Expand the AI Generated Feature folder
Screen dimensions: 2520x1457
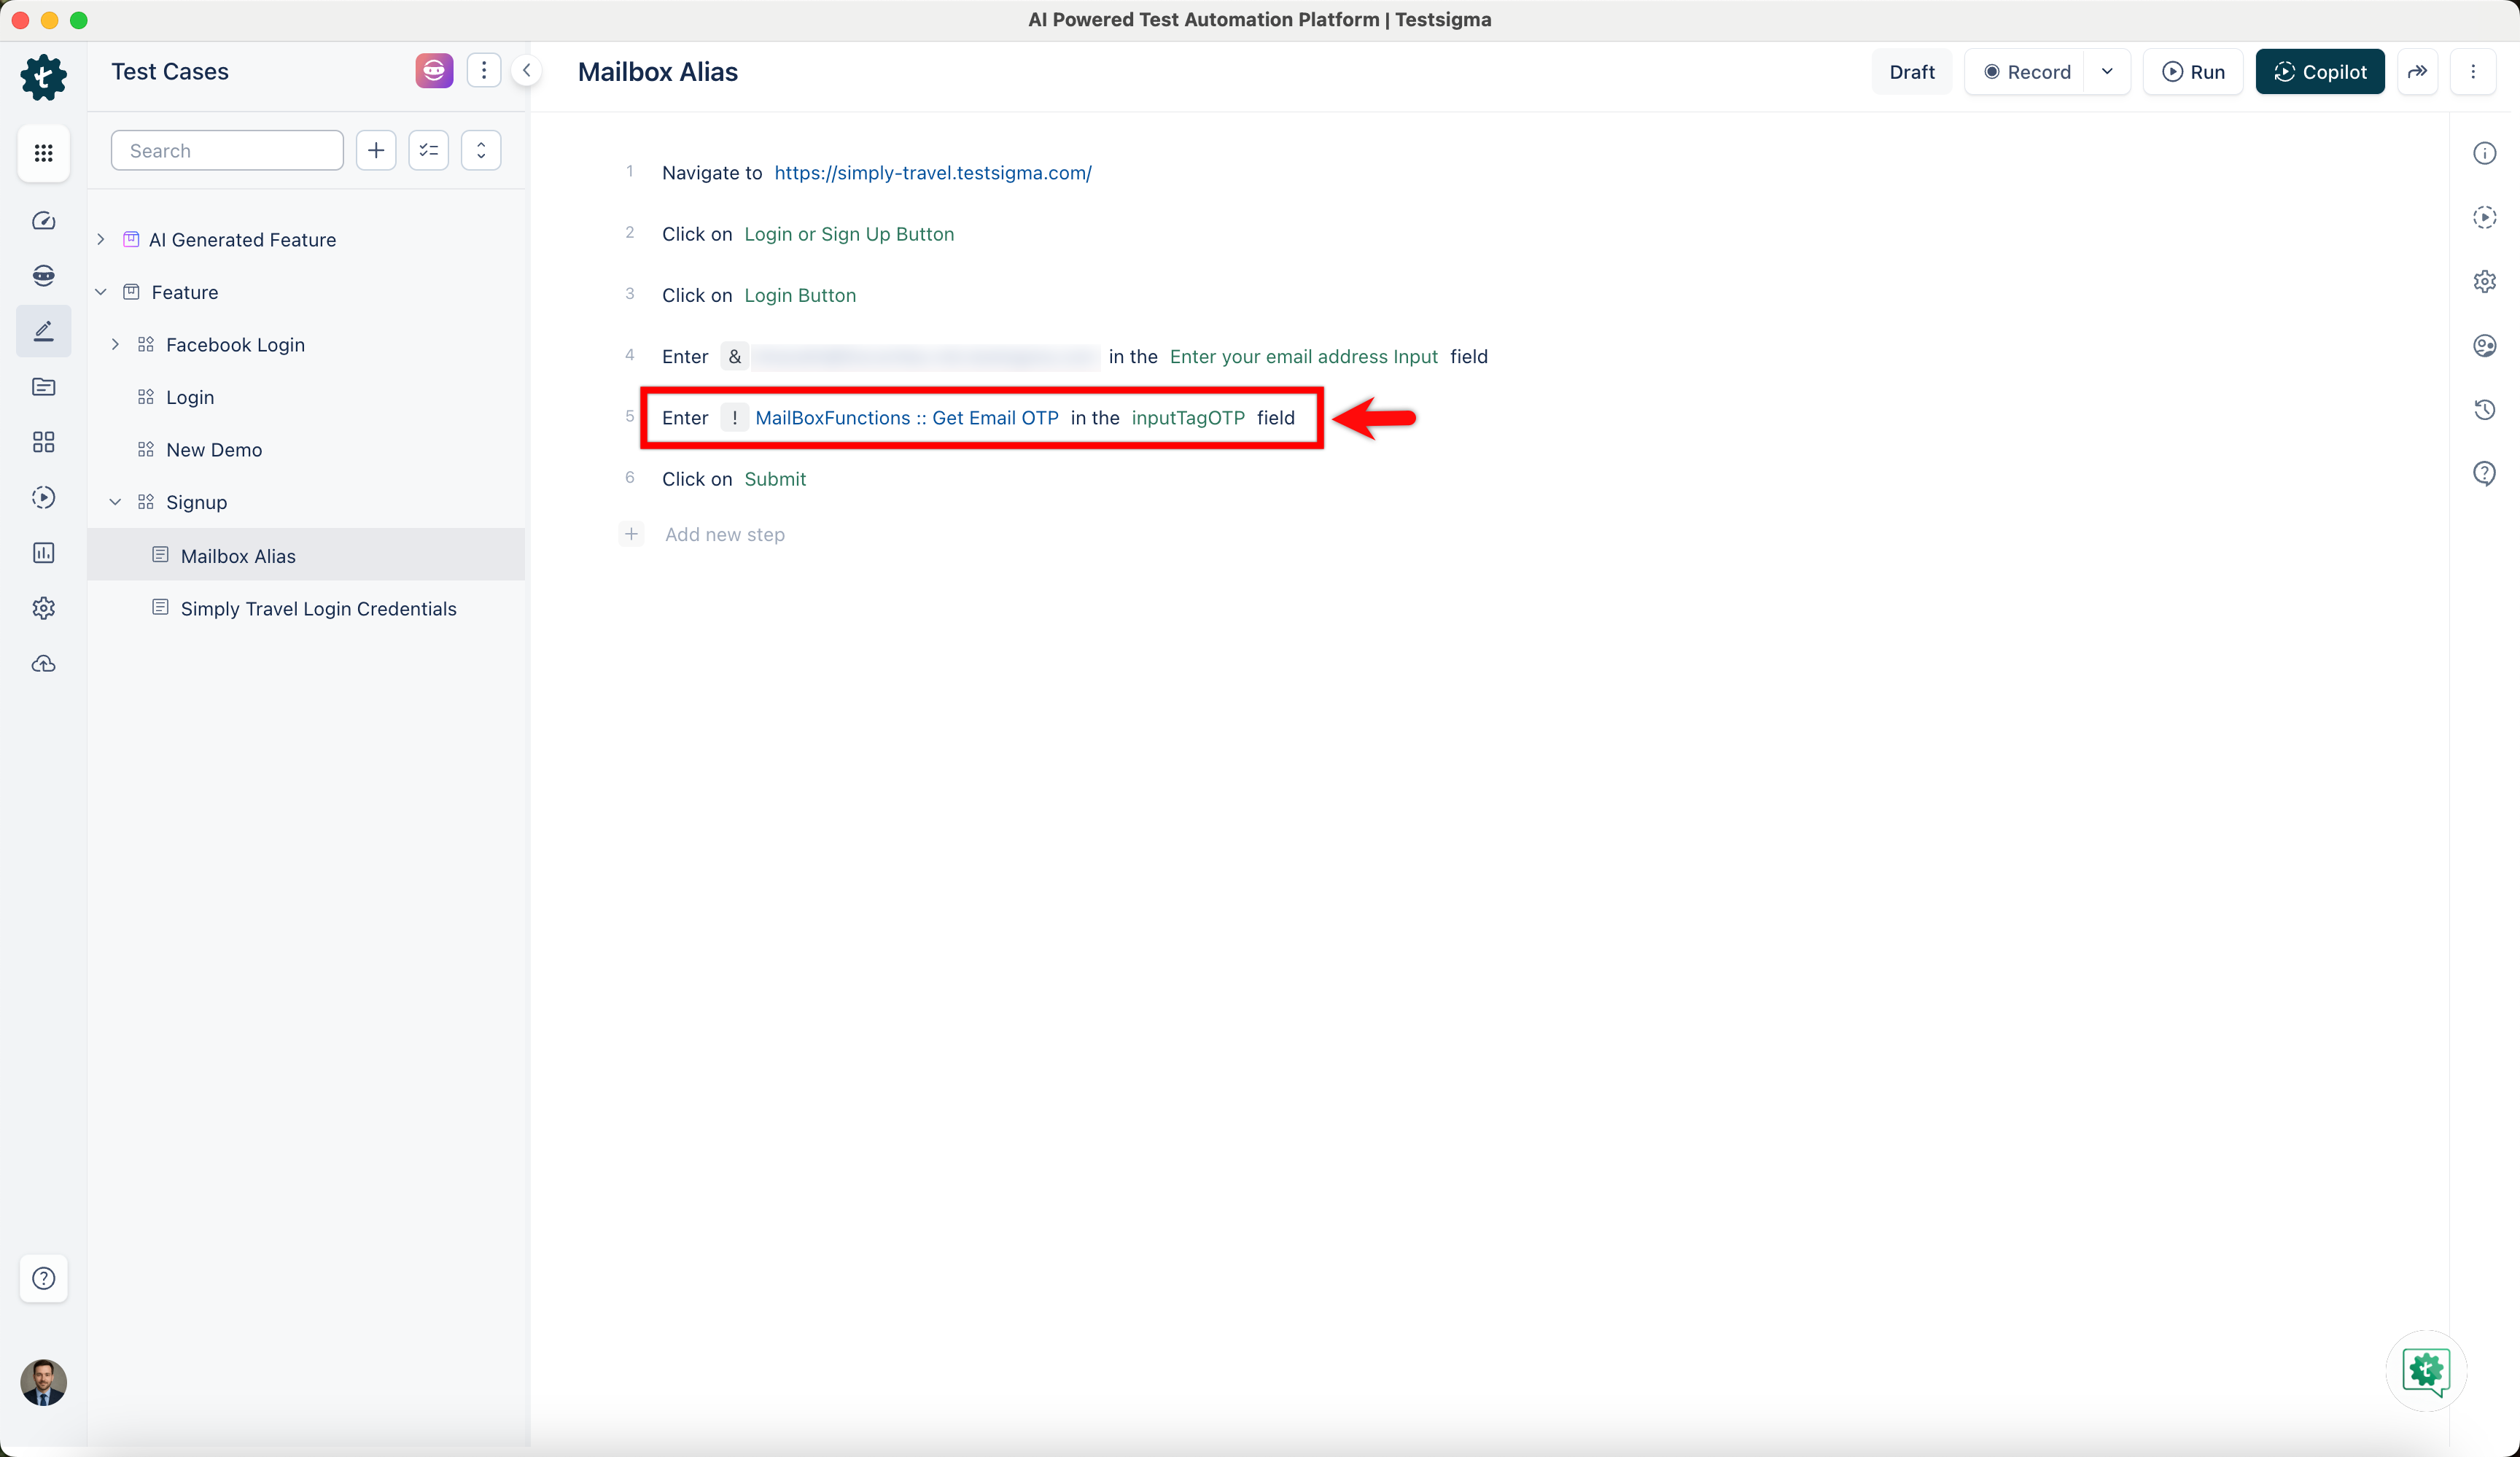point(101,239)
